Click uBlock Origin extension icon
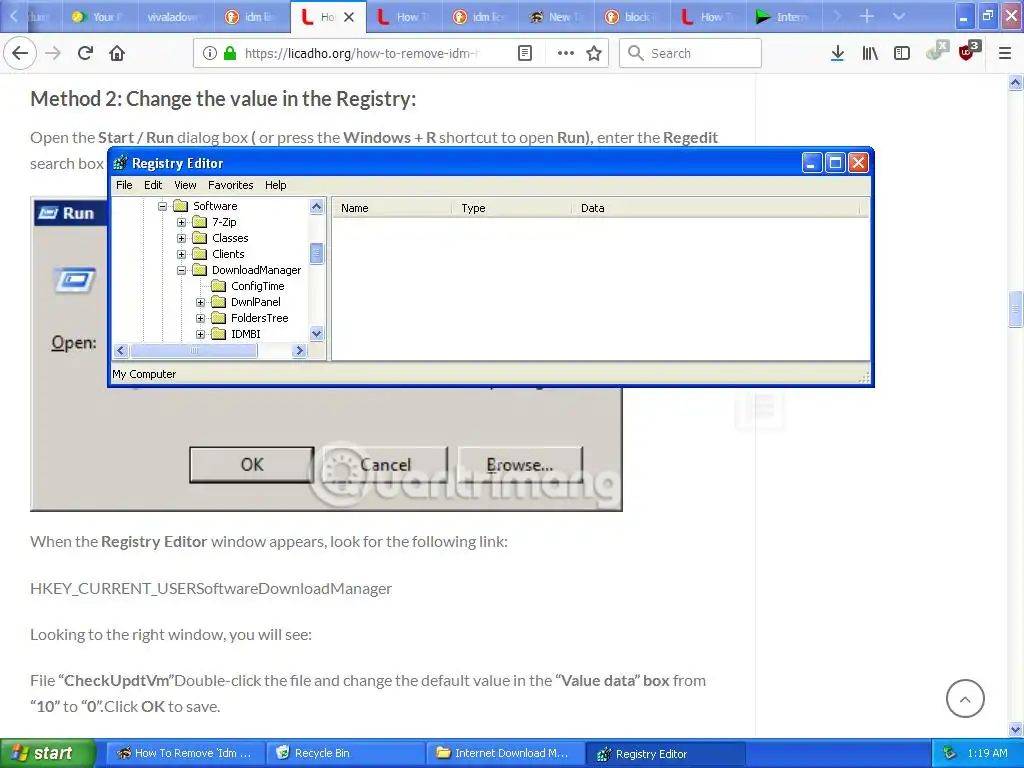 click(x=969, y=51)
